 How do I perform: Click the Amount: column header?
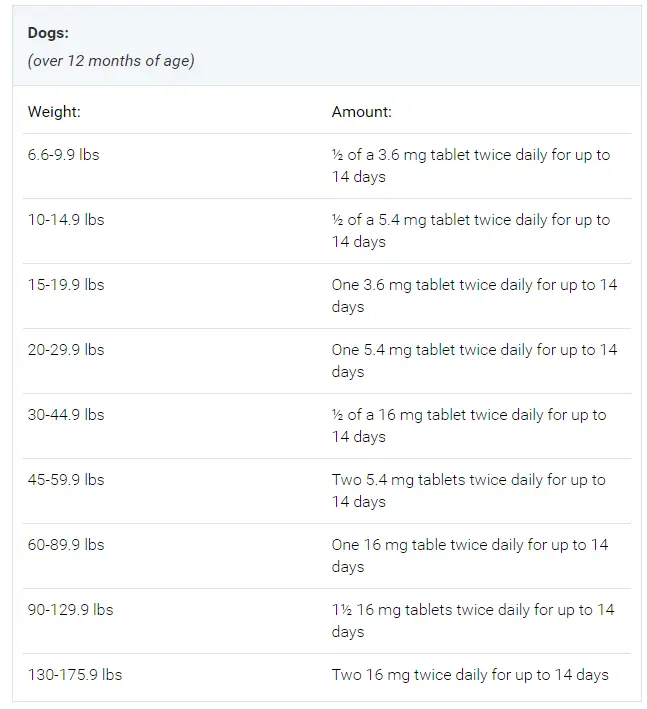click(362, 112)
